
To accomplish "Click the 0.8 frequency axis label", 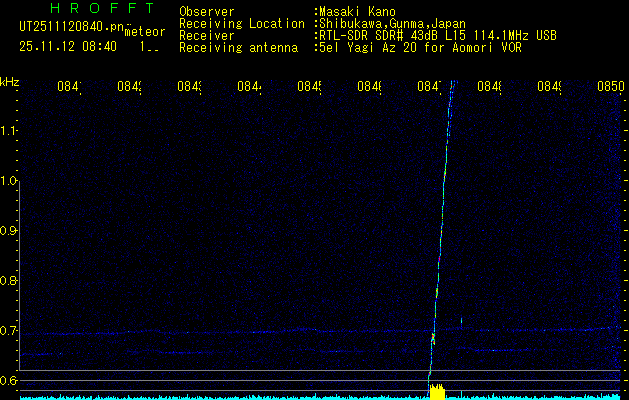I will click(x=9, y=281).
